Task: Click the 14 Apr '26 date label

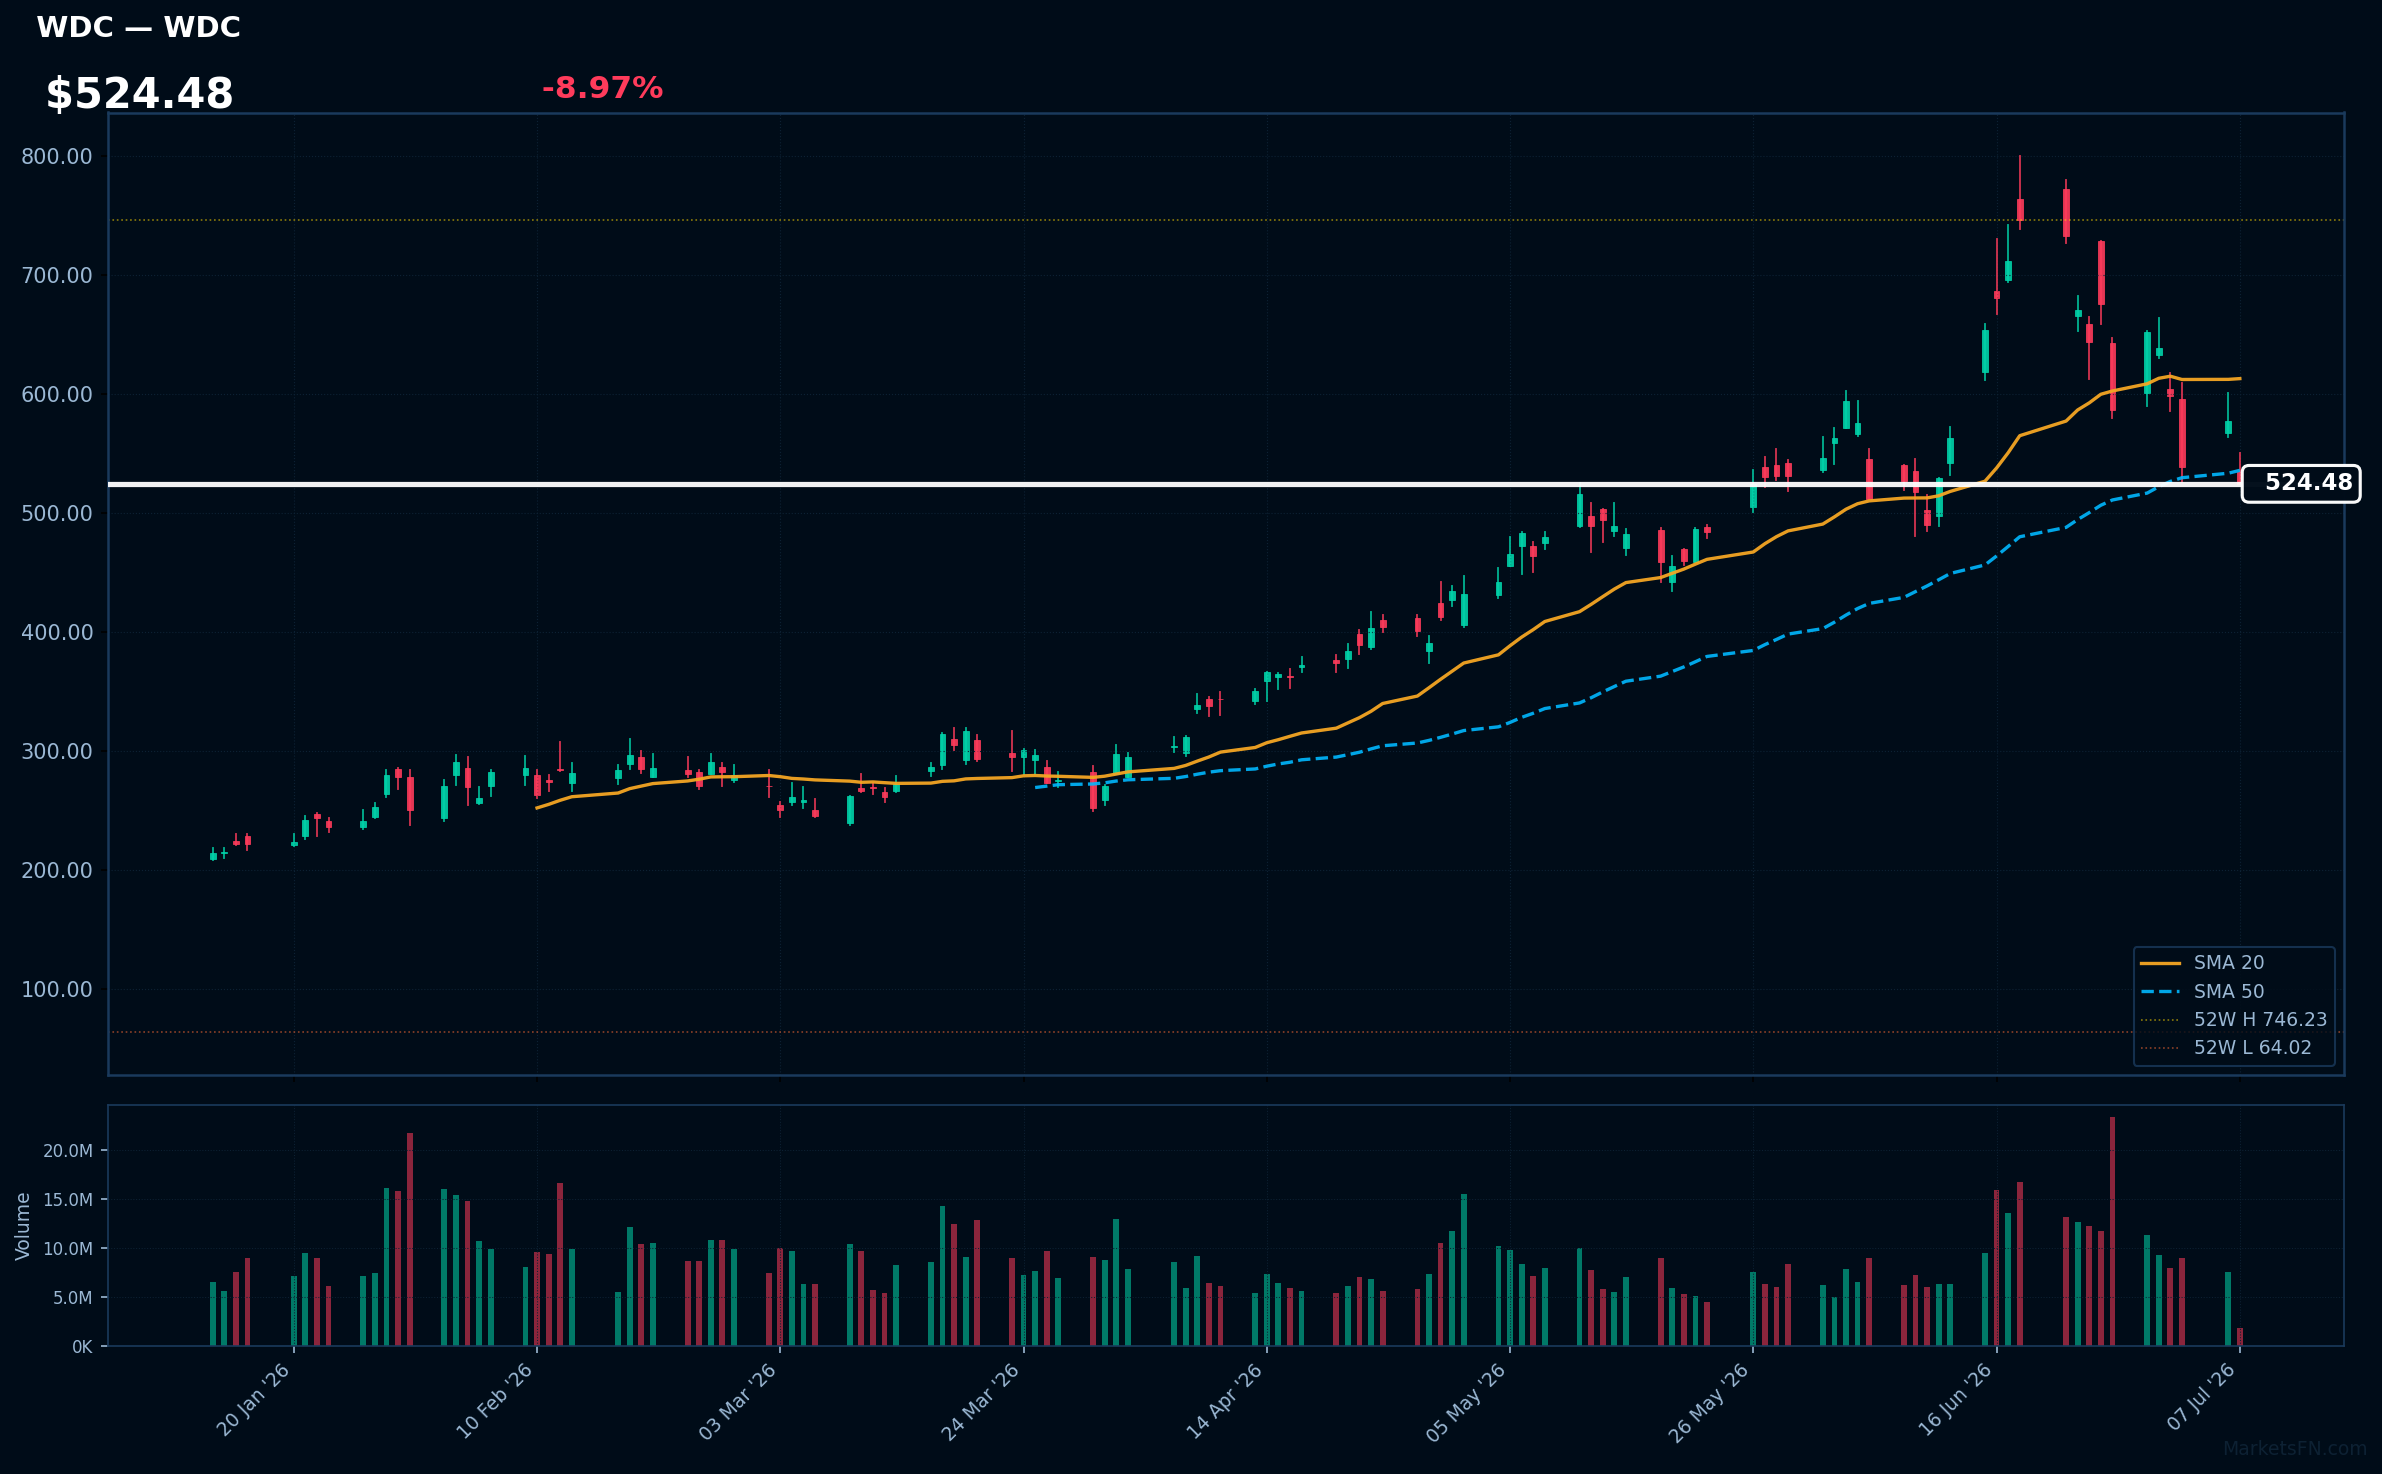Action: tap(1225, 1400)
